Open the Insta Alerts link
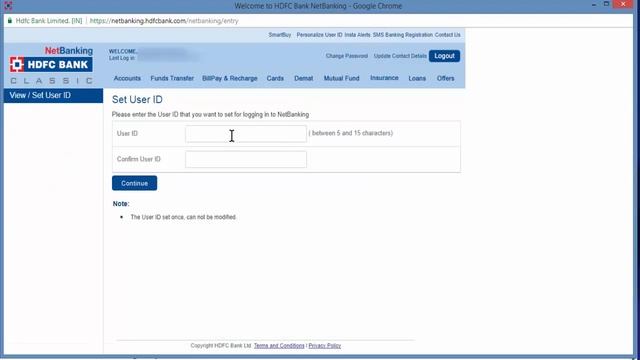 tap(357, 35)
